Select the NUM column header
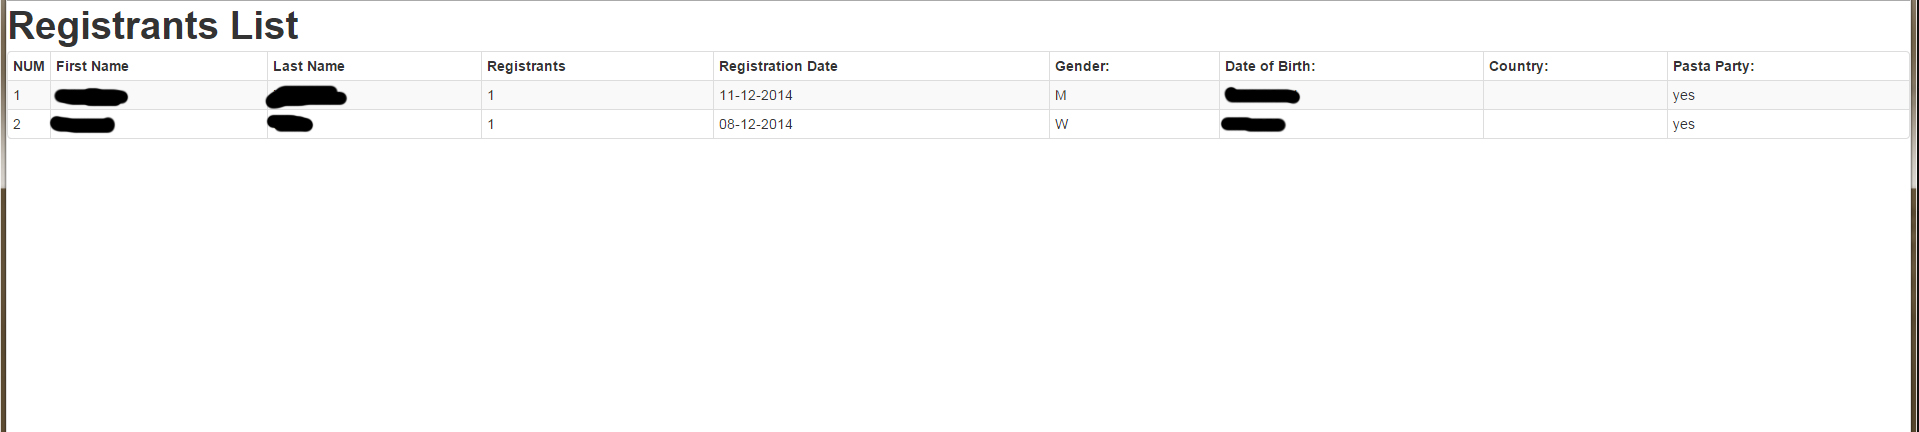The width and height of the screenshot is (1919, 432). pyautogui.click(x=29, y=66)
